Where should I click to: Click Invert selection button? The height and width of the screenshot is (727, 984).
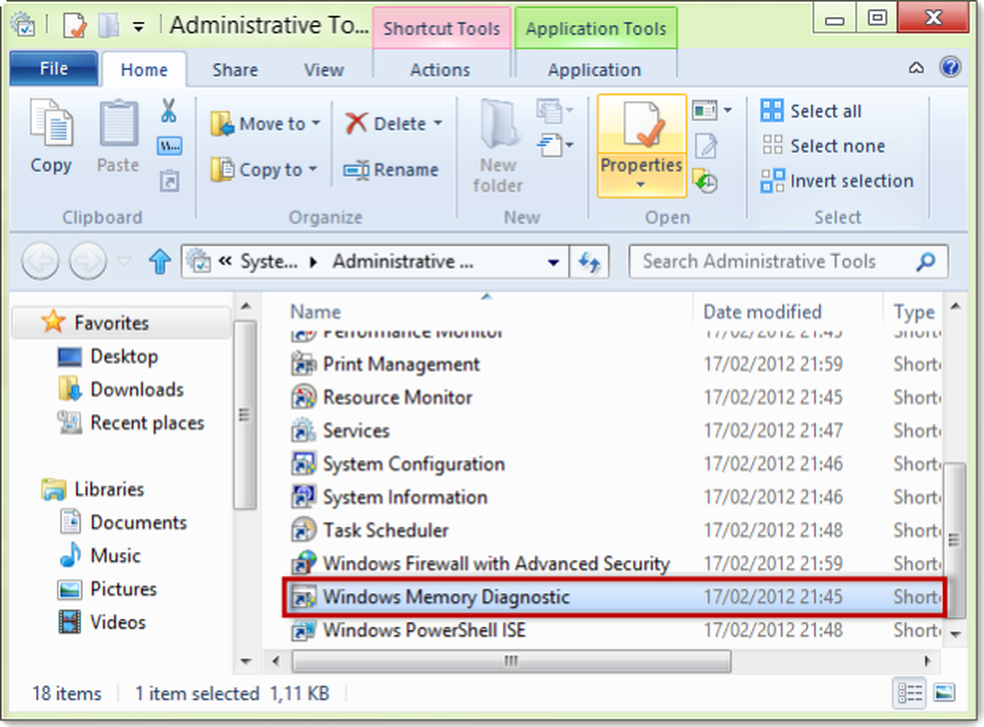[837, 181]
